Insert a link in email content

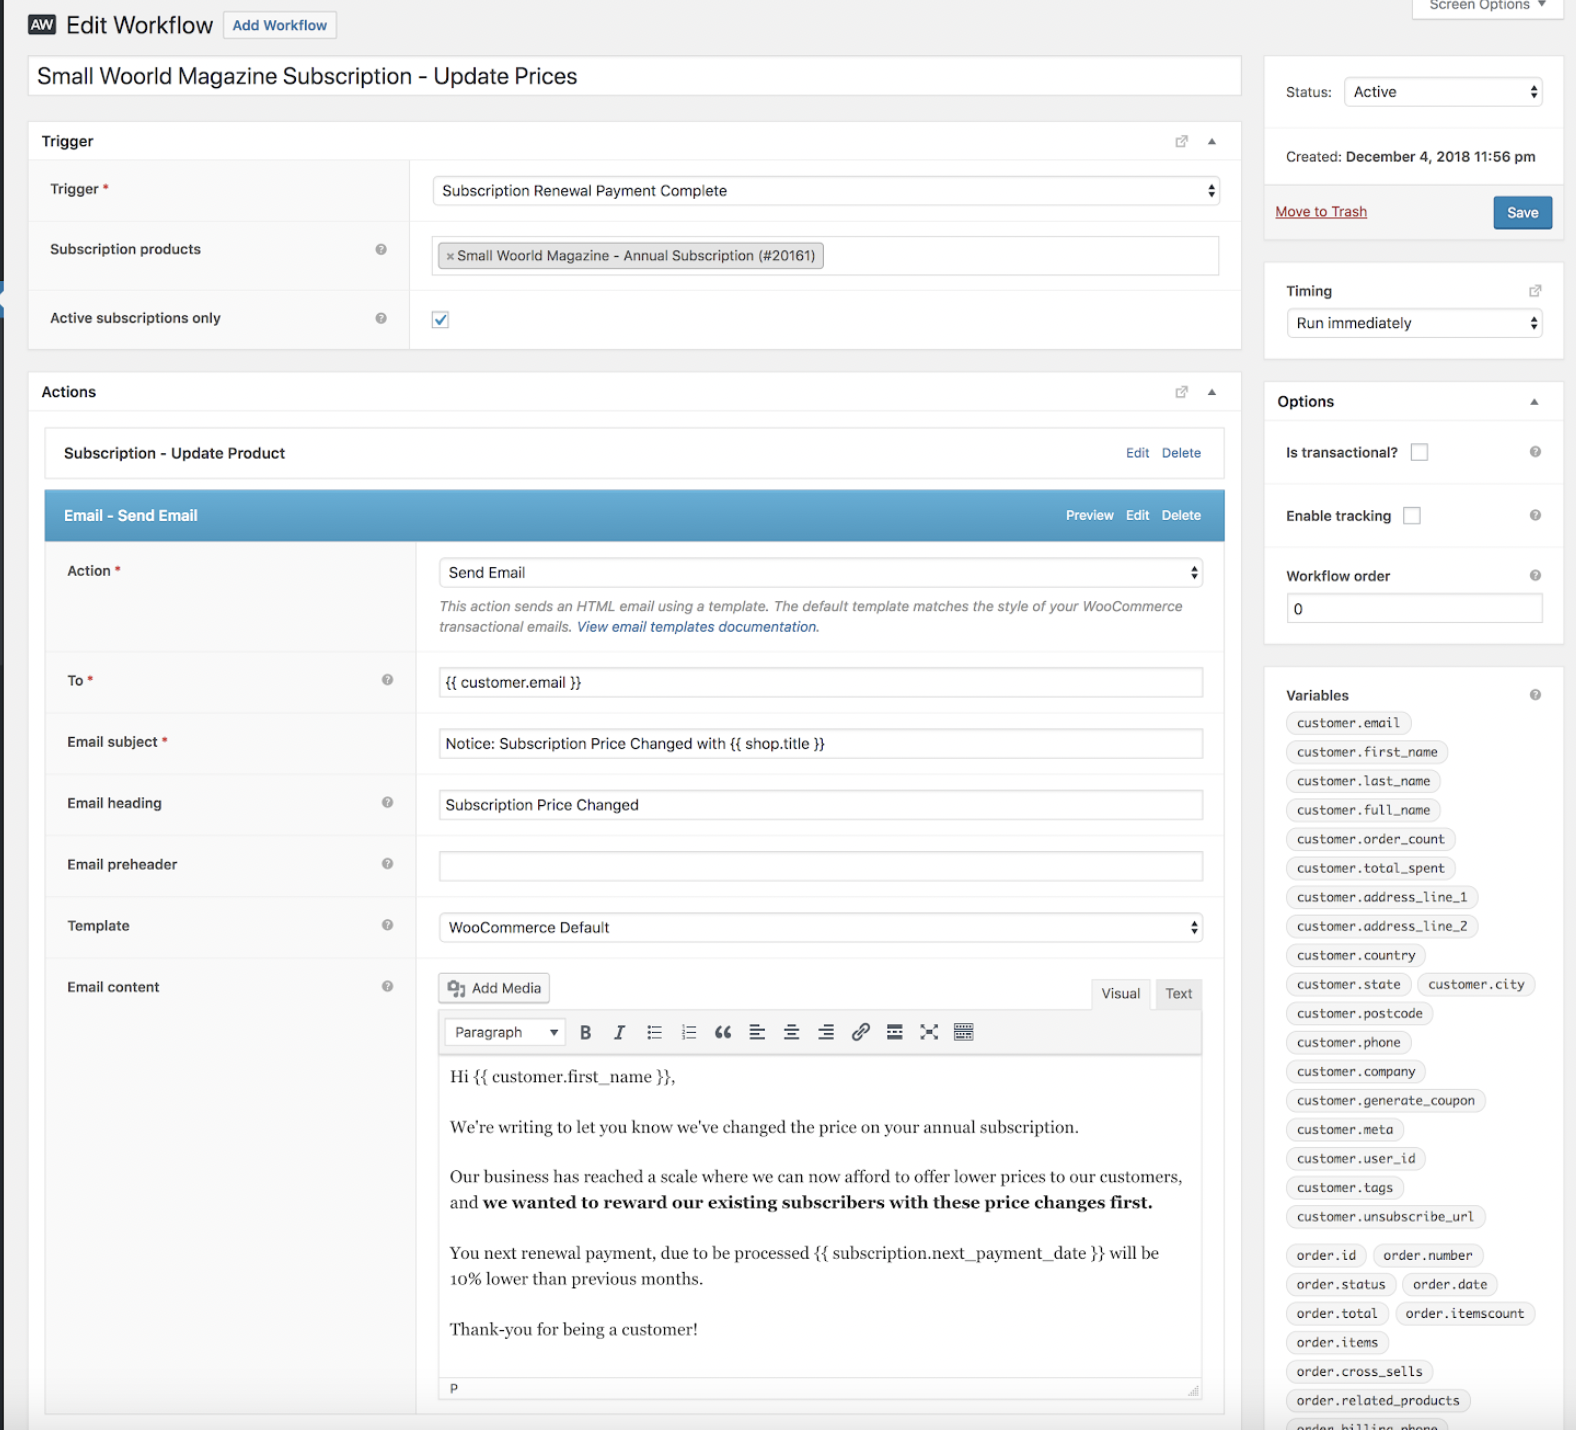coord(860,1032)
